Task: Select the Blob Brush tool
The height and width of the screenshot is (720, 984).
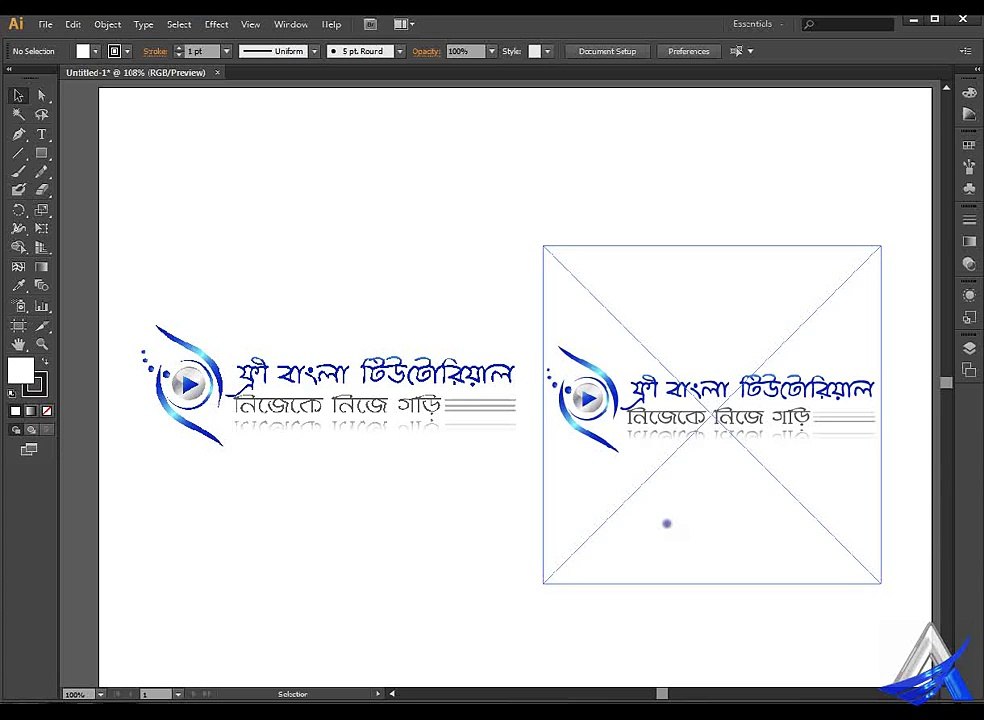Action: (18, 190)
